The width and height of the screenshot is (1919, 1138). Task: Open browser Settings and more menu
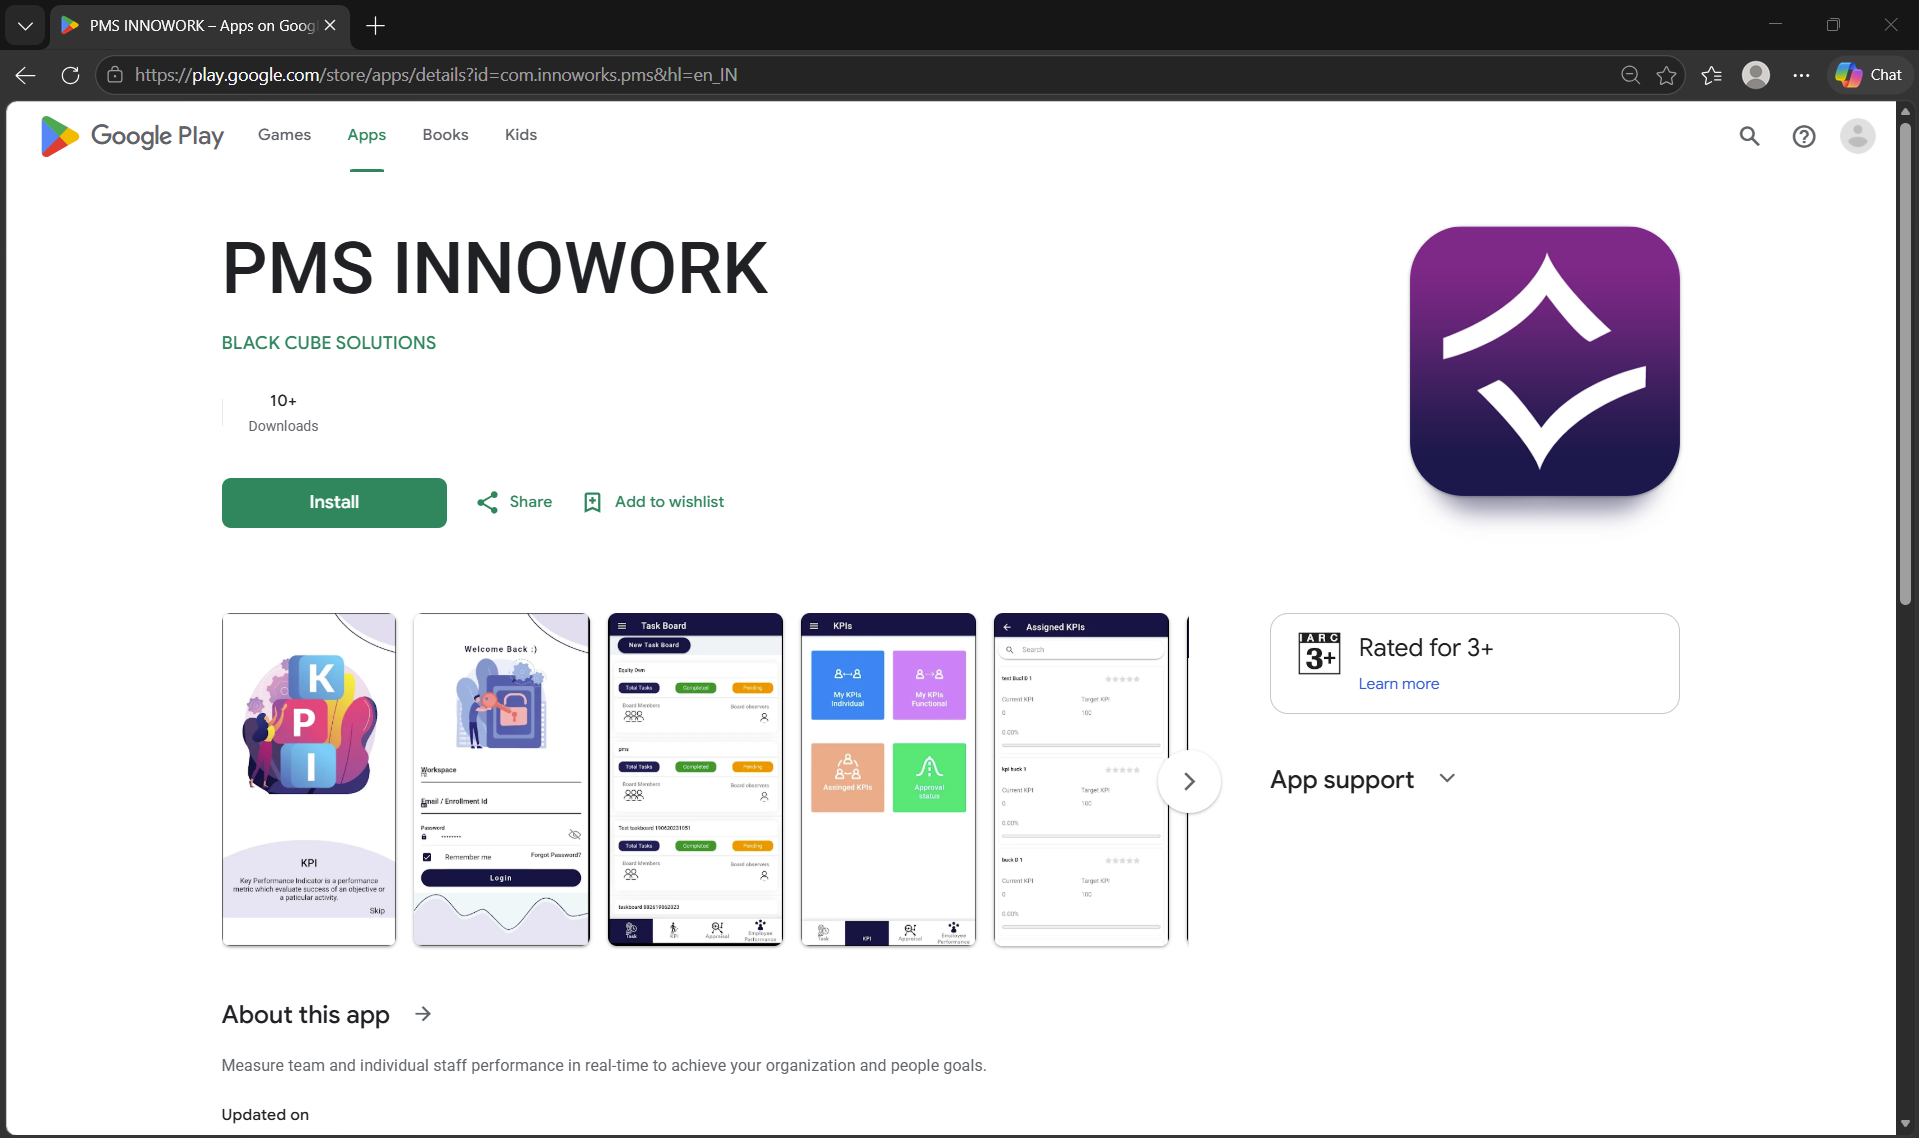point(1801,75)
